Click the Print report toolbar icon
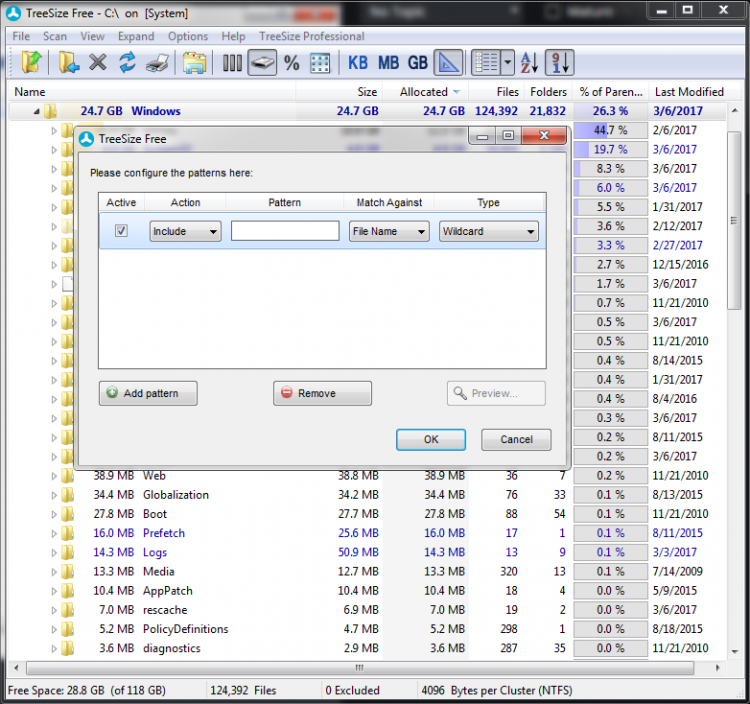This screenshot has height=704, width=750. click(x=157, y=63)
